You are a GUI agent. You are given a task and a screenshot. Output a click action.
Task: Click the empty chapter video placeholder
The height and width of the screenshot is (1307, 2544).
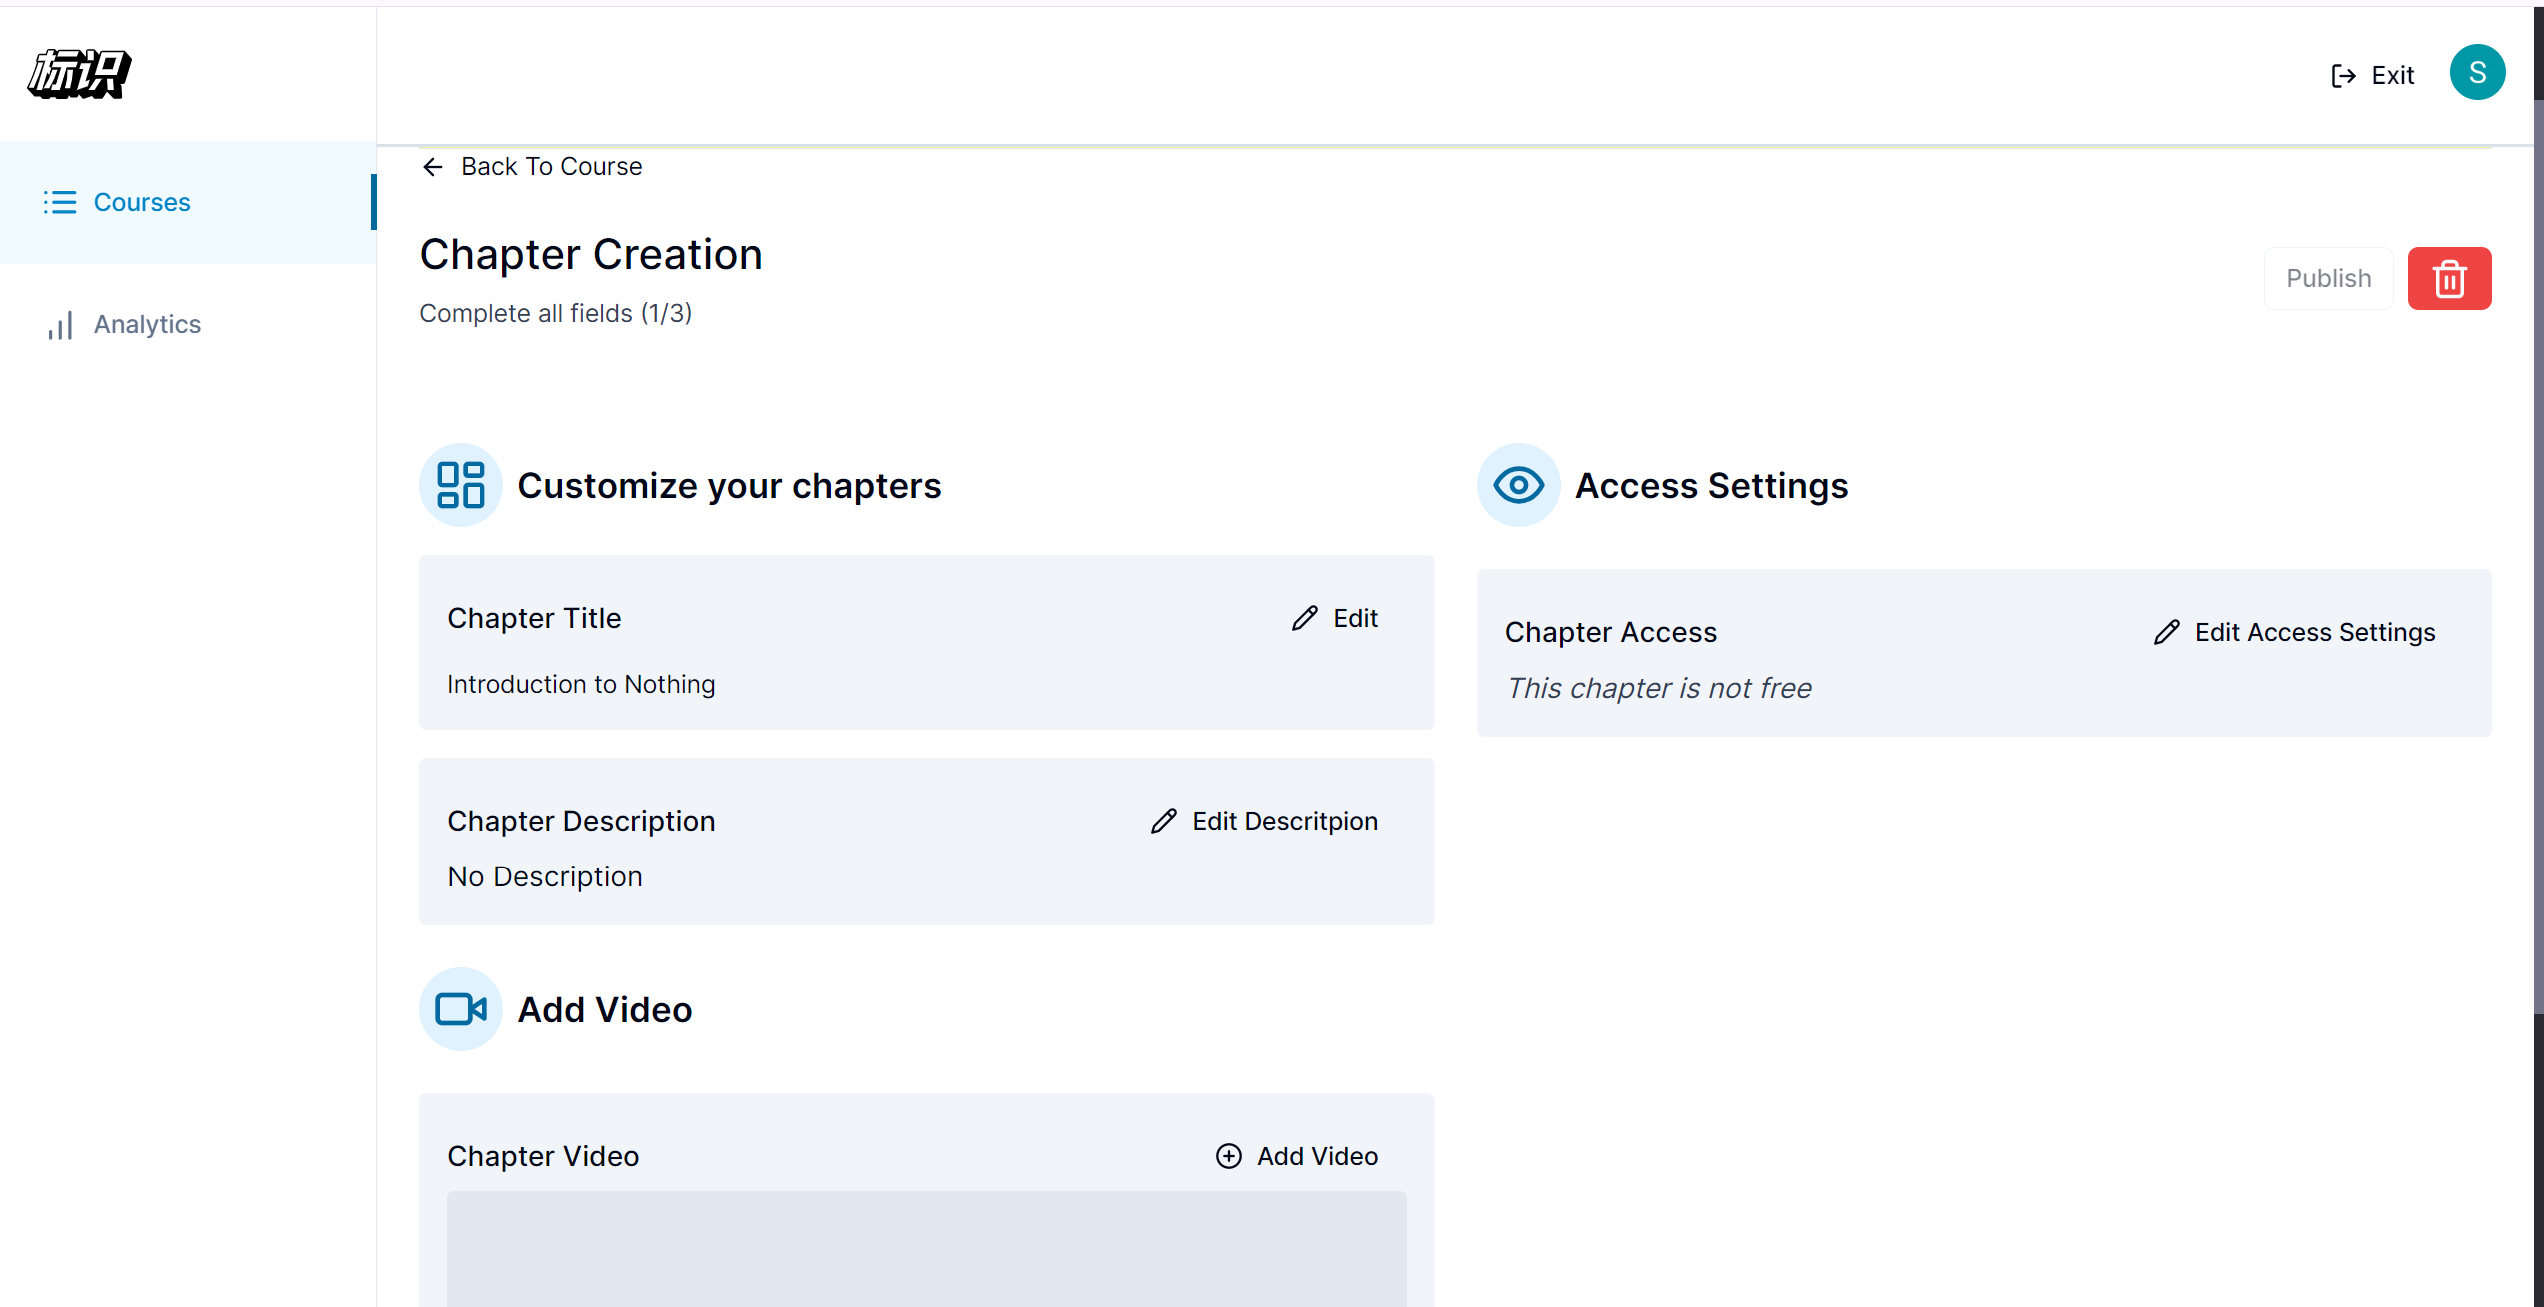(926, 1248)
